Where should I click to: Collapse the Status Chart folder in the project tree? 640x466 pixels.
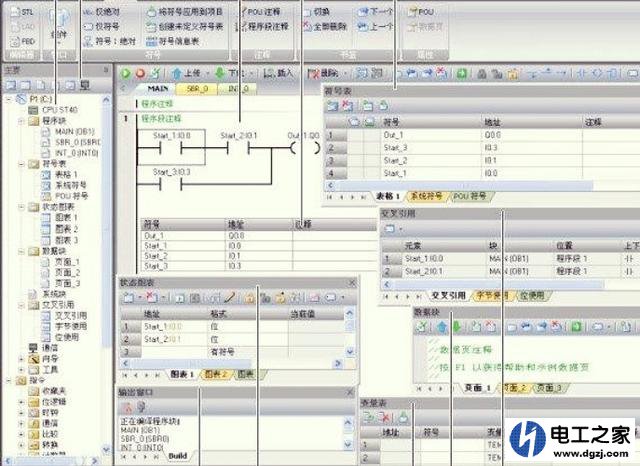[x=22, y=207]
